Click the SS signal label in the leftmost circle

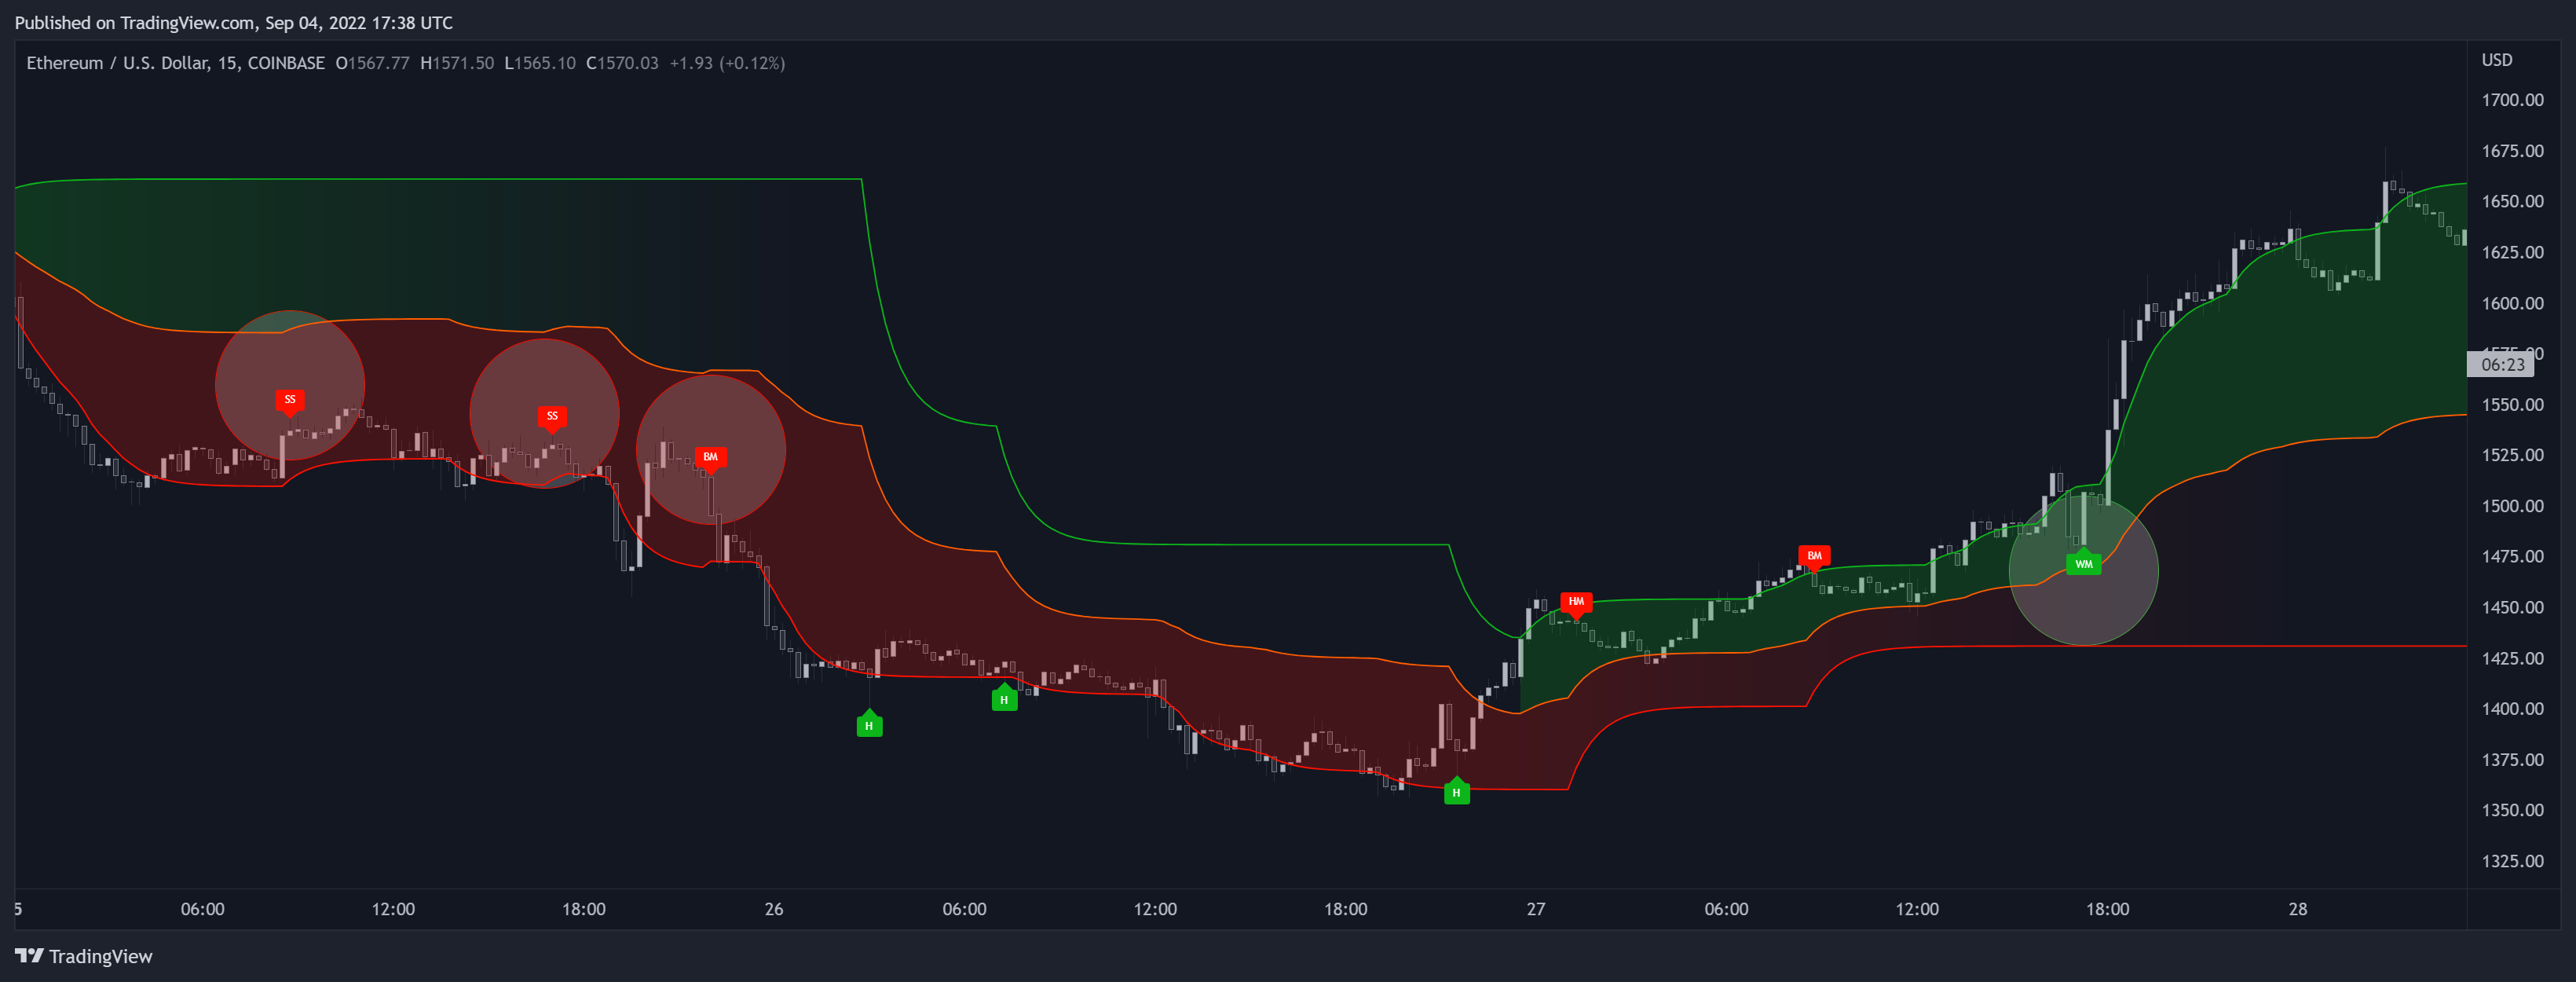[x=290, y=401]
